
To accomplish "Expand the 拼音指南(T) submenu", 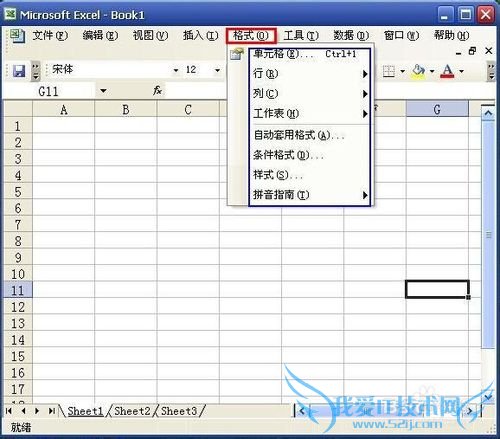I will (310, 195).
